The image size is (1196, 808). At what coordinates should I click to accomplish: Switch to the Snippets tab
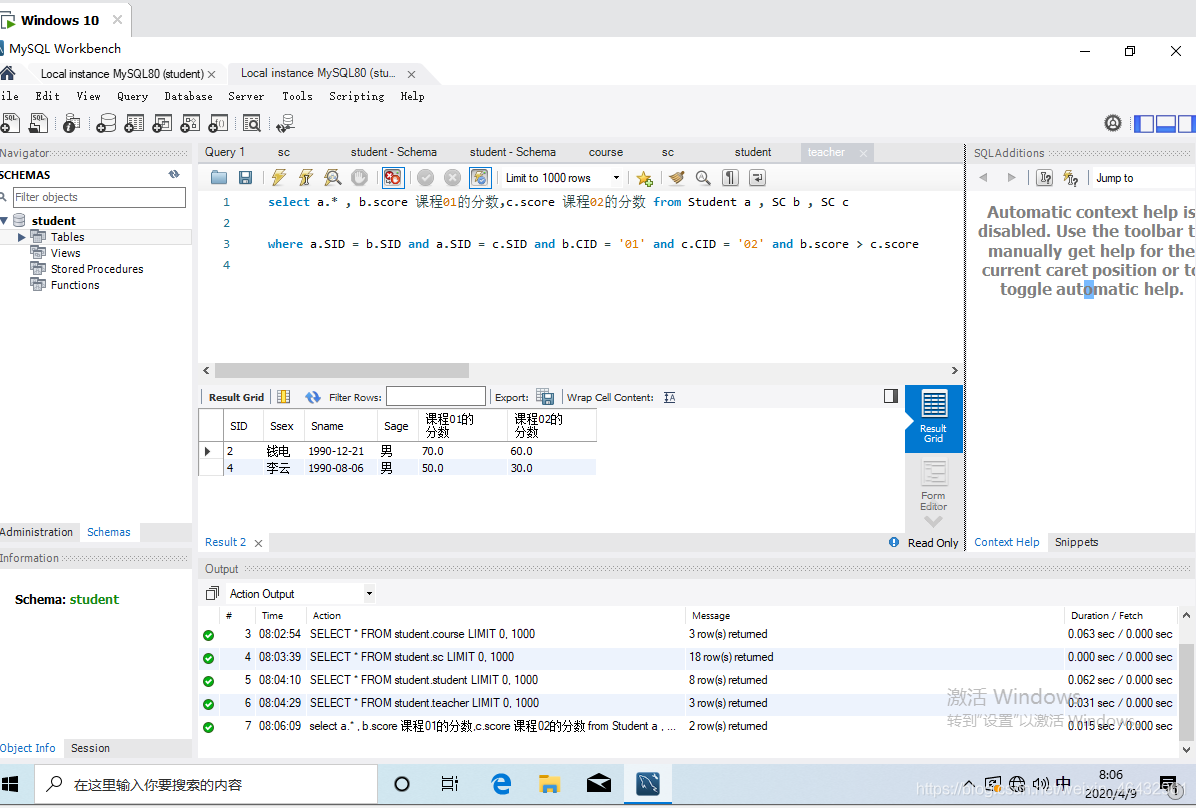point(1076,542)
